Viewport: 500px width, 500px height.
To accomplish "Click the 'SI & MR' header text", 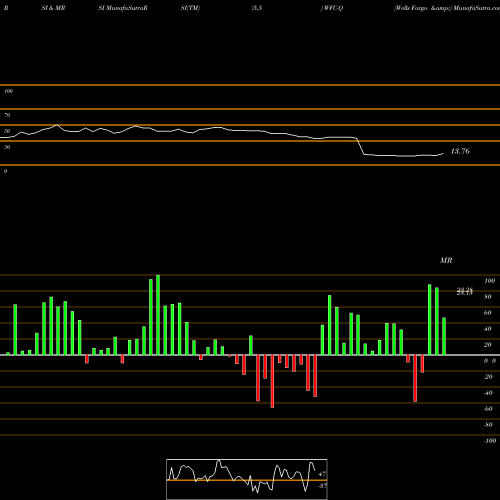I will click(53, 8).
